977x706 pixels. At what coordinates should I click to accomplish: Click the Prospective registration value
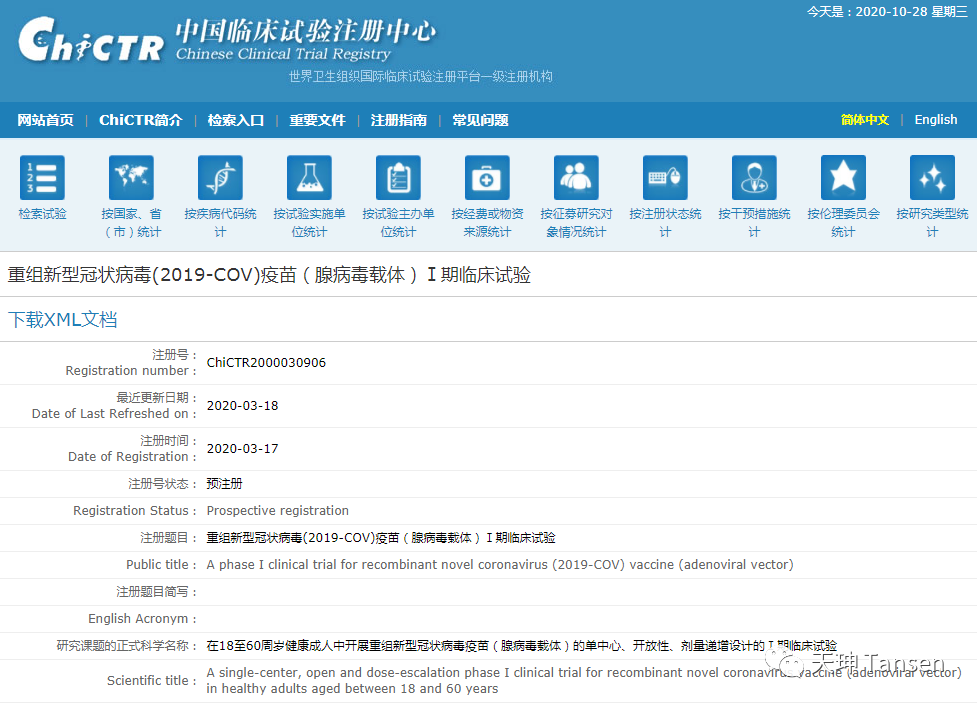278,511
